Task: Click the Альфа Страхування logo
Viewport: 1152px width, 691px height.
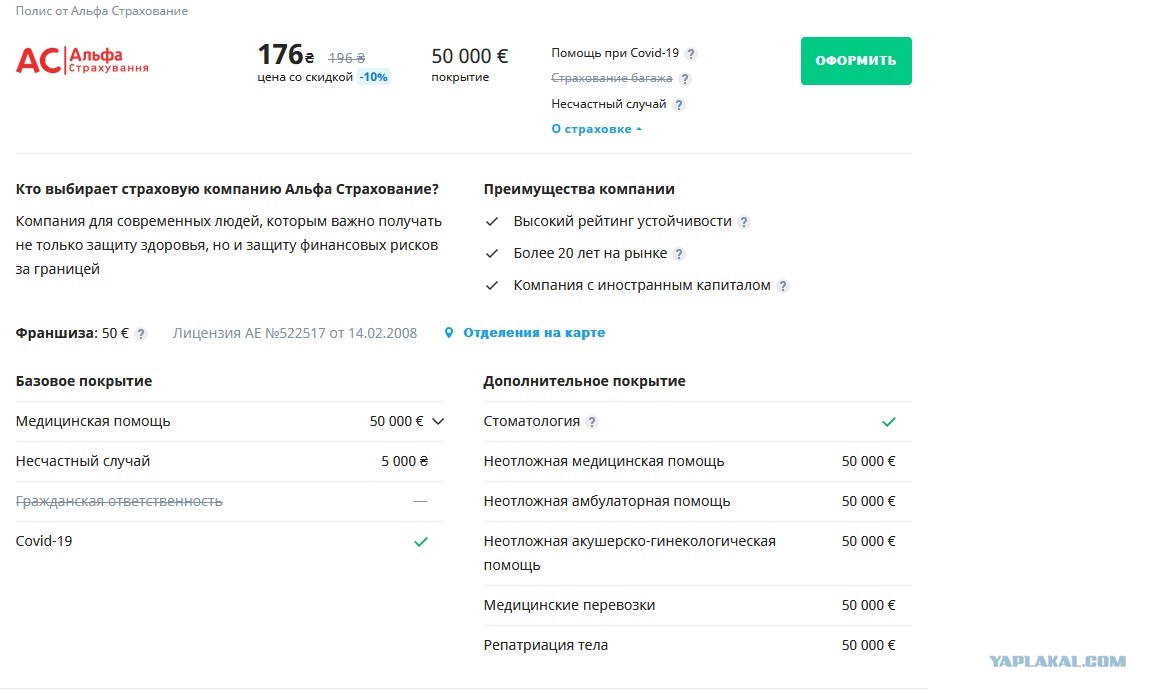Action: tap(82, 61)
